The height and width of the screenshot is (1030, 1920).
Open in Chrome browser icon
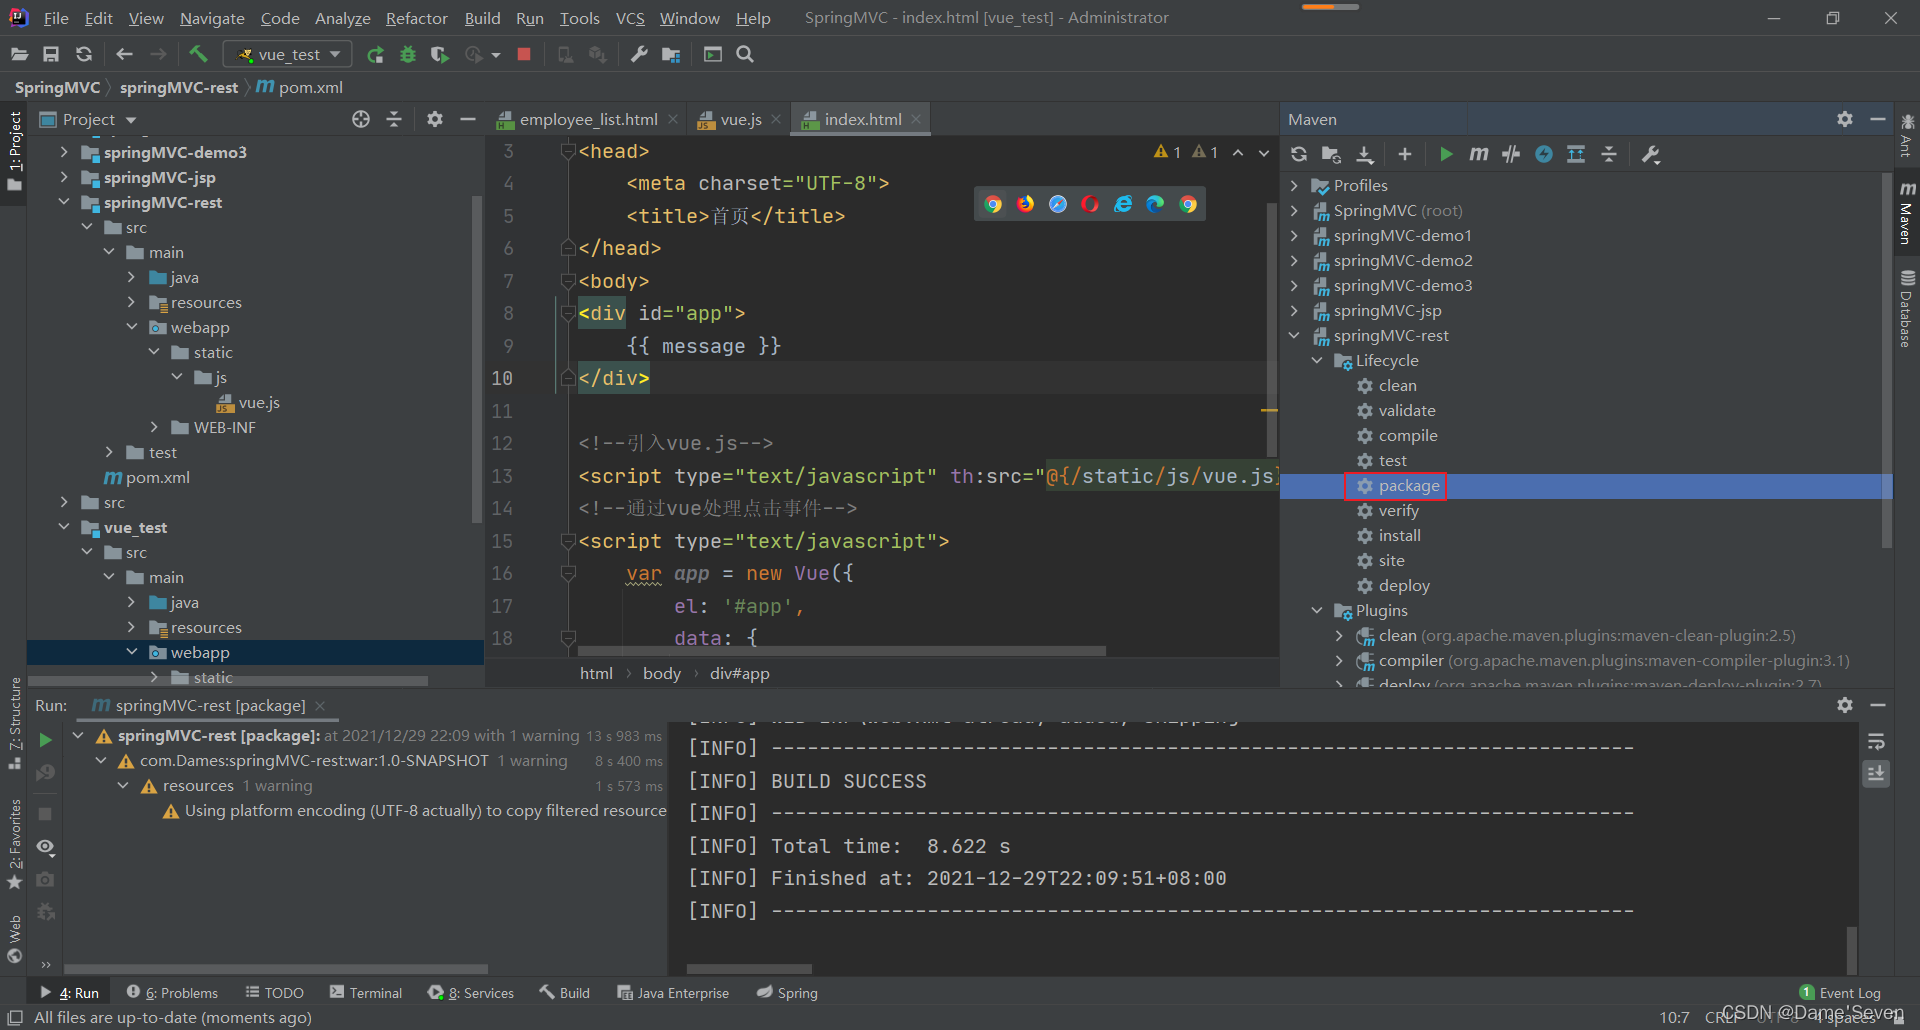coord(993,204)
